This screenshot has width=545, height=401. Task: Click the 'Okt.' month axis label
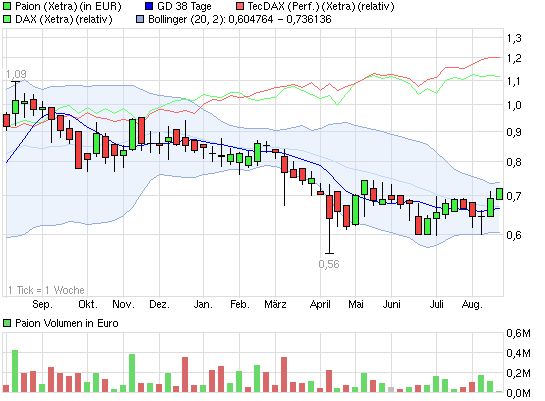(x=88, y=304)
